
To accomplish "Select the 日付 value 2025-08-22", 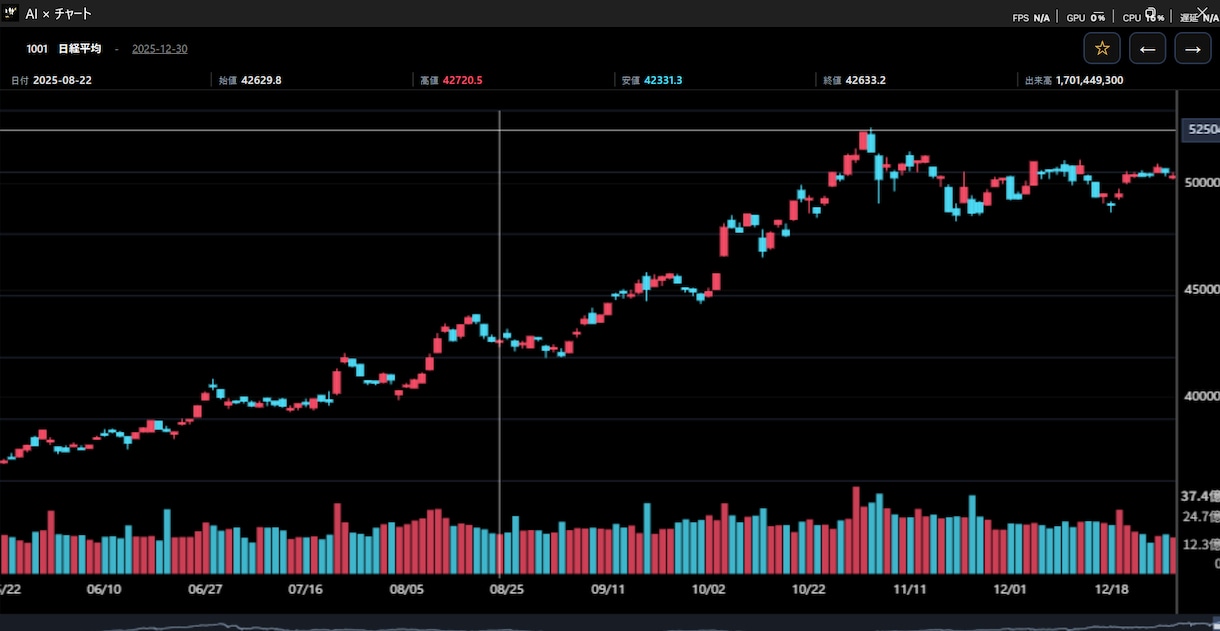I will [62, 80].
